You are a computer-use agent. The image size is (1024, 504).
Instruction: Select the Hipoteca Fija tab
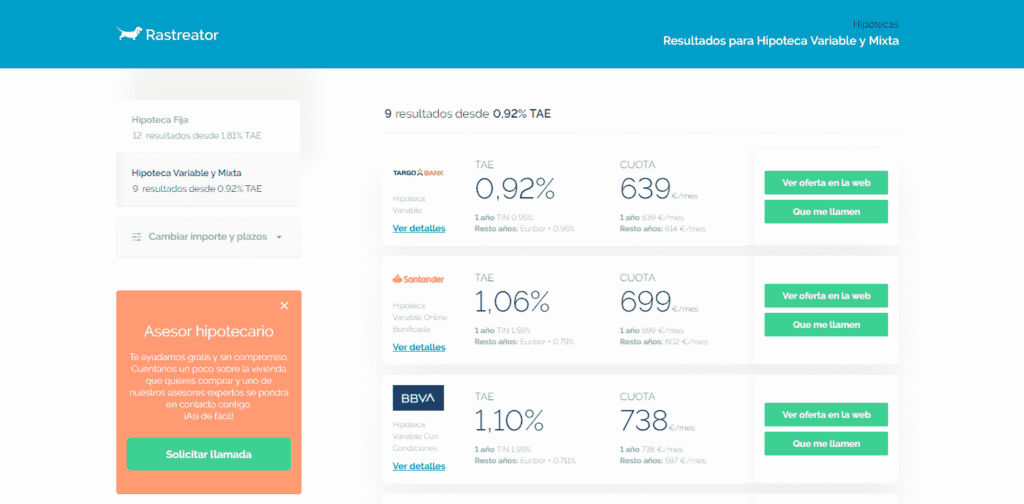208,127
